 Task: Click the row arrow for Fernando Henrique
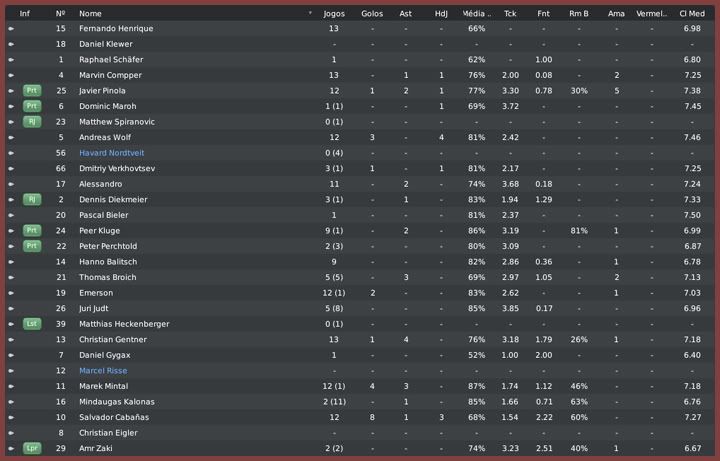tap(11, 29)
